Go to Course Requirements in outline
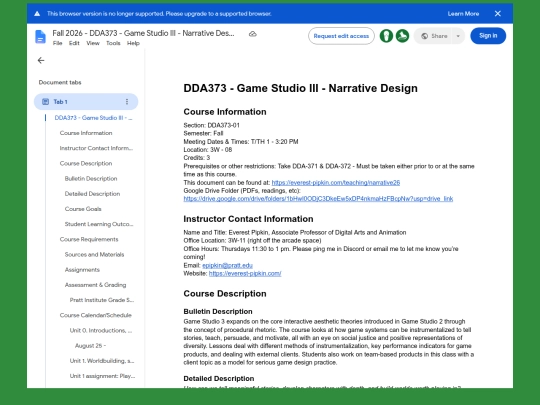The image size is (540, 405). pos(89,239)
